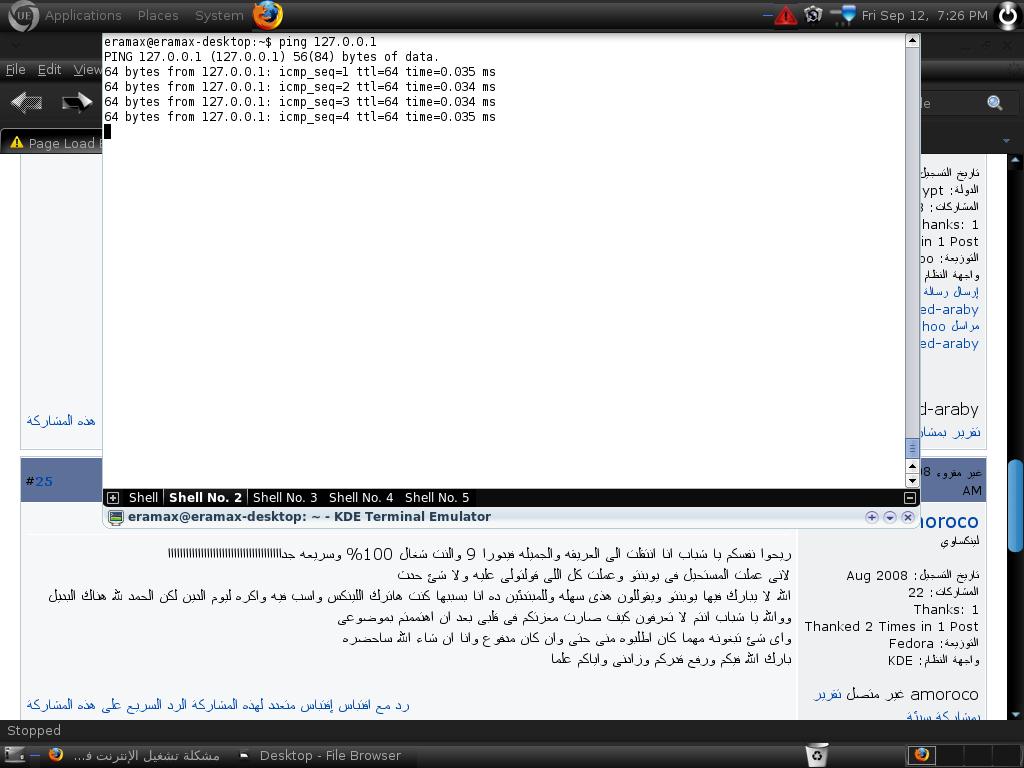Add a new shell session with plus icon
1024x768 pixels.
coord(112,498)
